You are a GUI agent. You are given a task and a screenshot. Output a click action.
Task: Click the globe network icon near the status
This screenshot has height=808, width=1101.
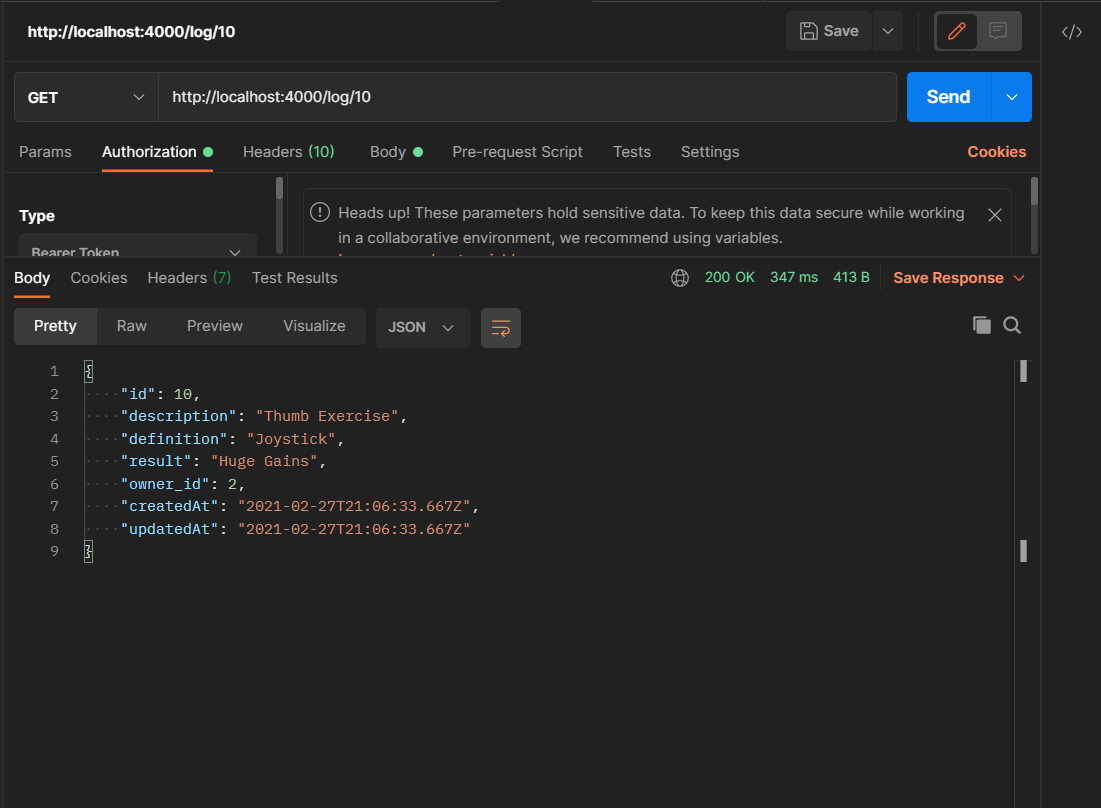tap(680, 278)
